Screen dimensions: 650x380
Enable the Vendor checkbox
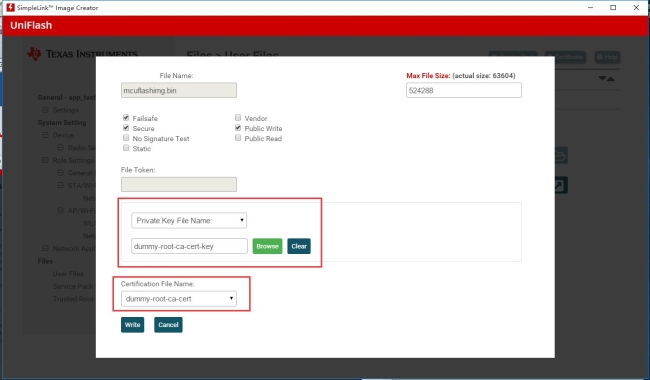(238, 118)
